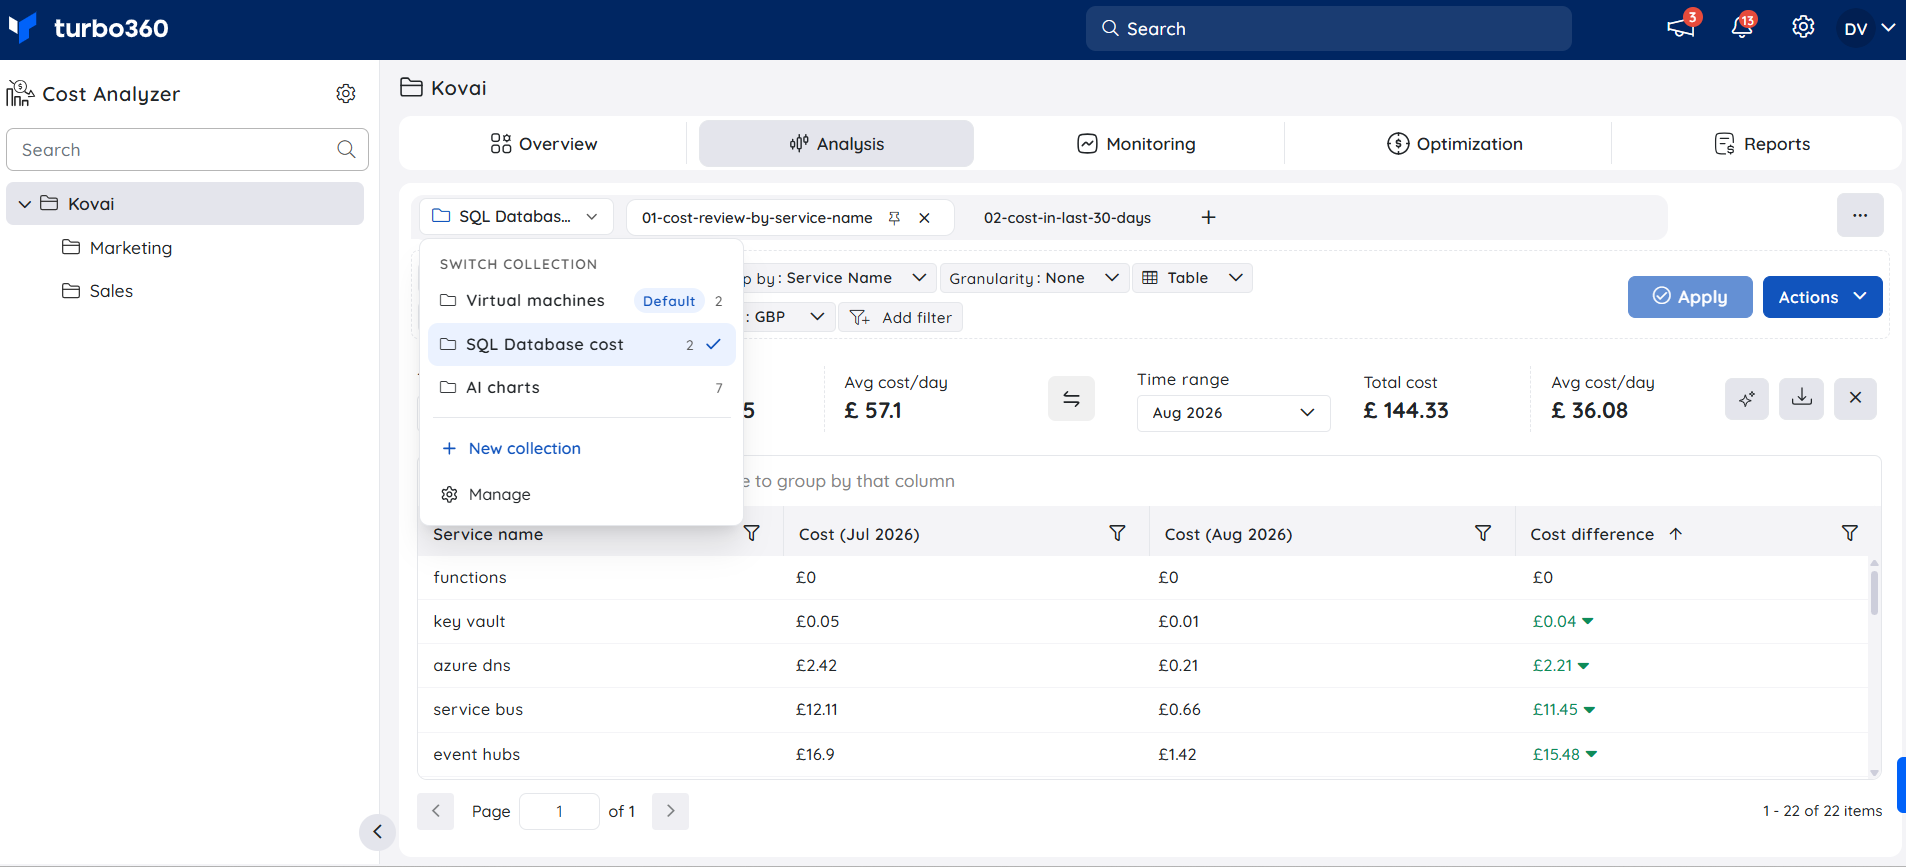Switch to the Reports tab
The image size is (1906, 867).
(x=1761, y=144)
